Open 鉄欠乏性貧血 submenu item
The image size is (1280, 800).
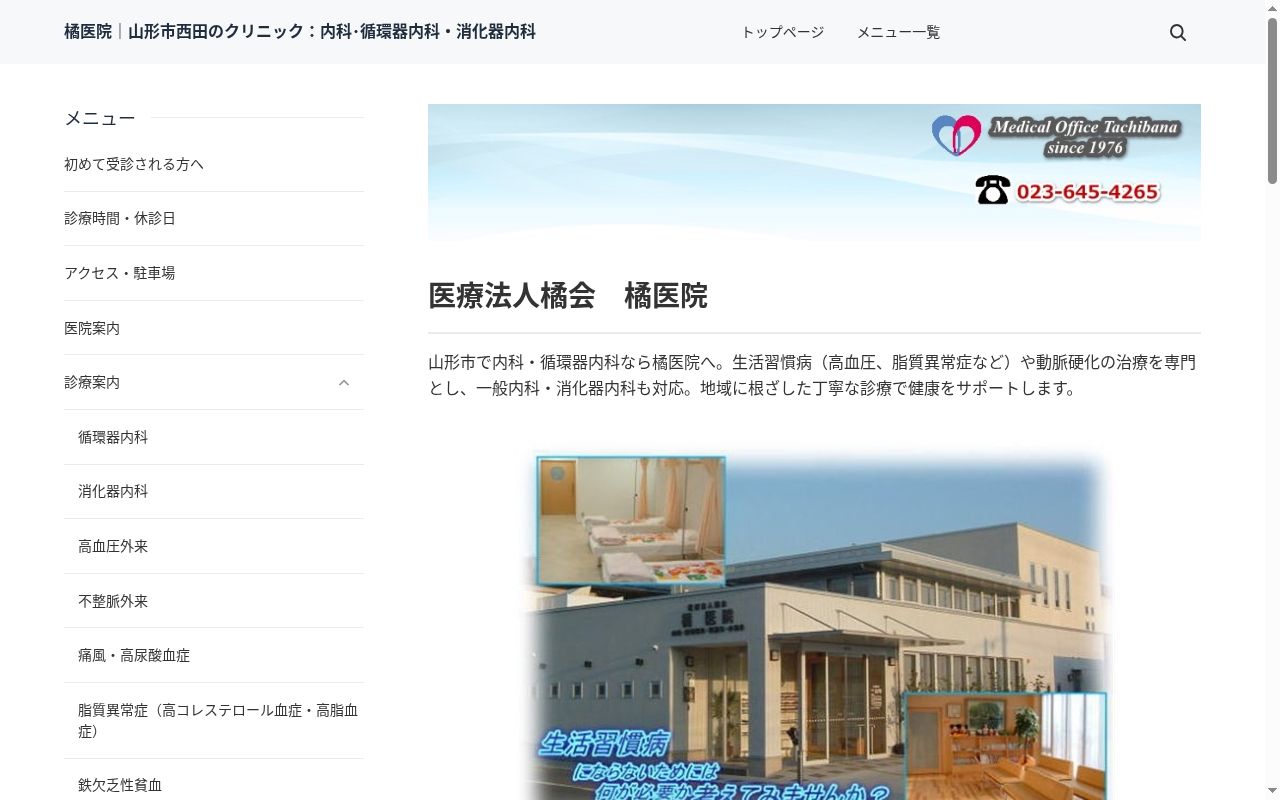click(120, 785)
